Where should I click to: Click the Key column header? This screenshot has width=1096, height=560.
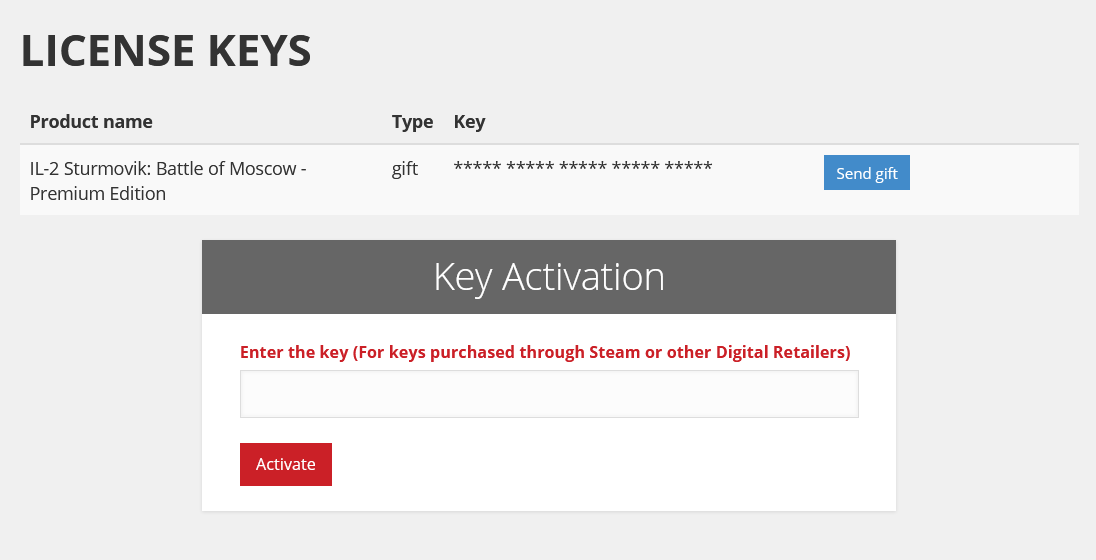coord(469,122)
